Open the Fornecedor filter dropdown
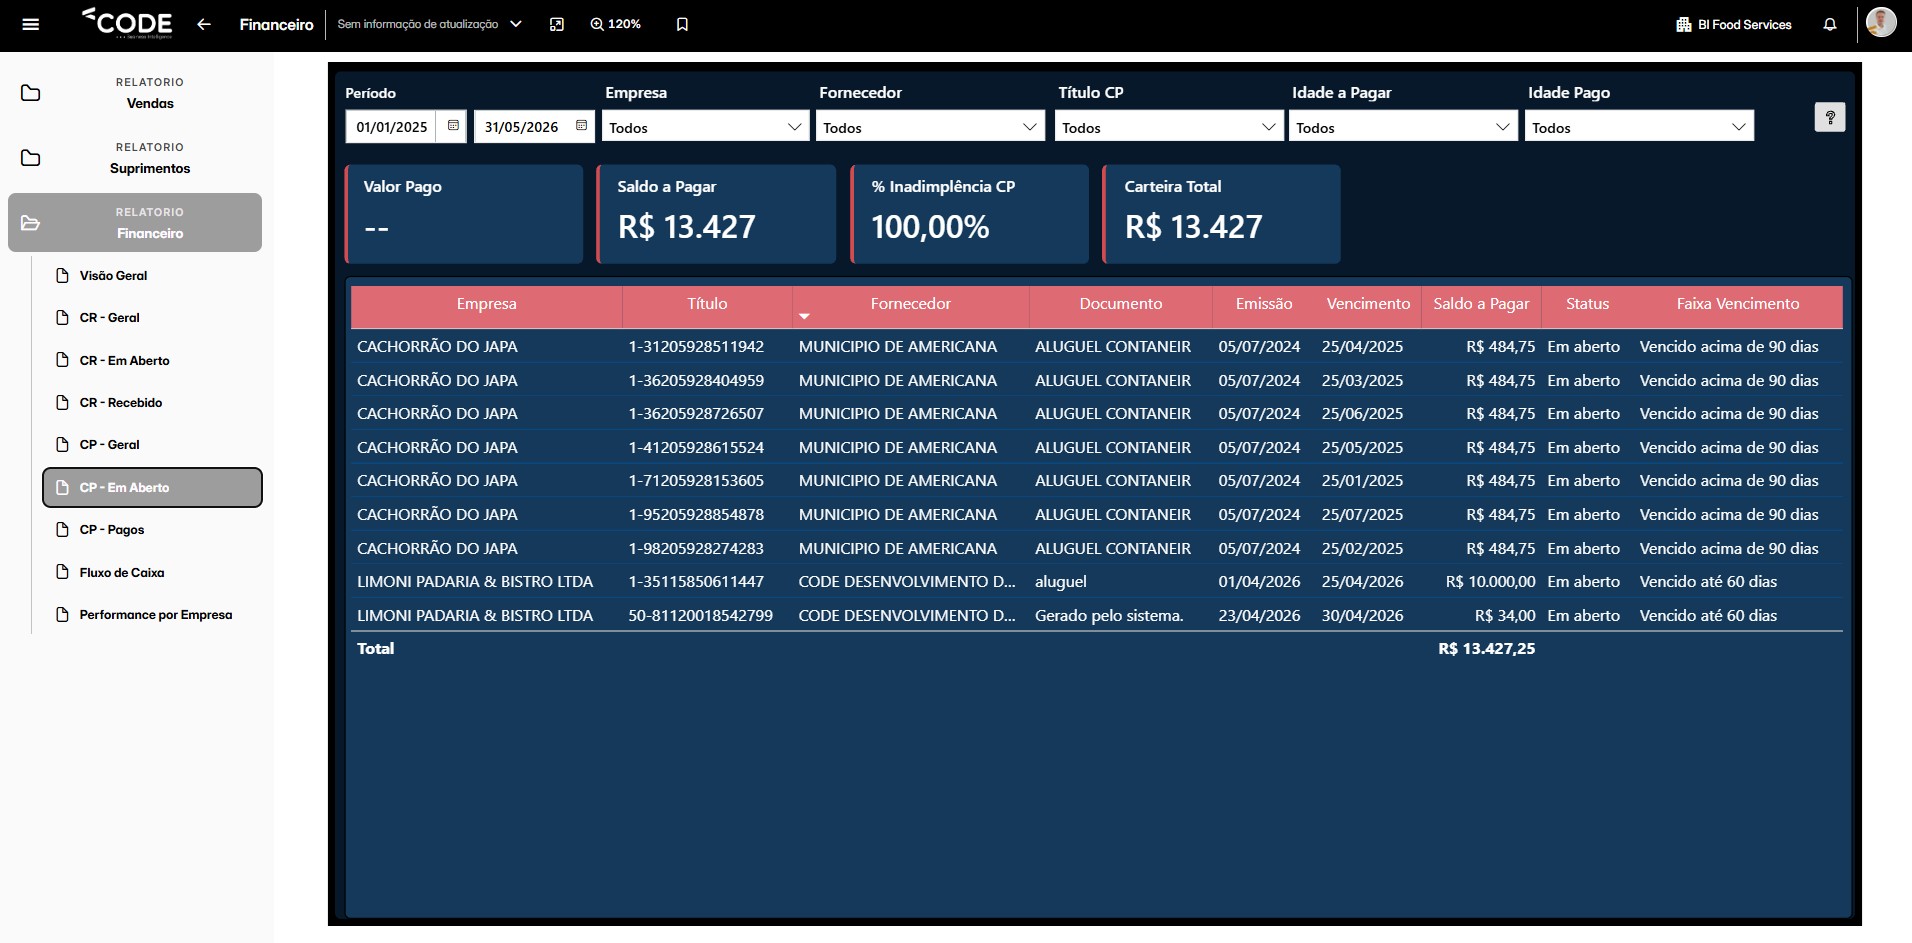The height and width of the screenshot is (943, 1912). [x=930, y=126]
